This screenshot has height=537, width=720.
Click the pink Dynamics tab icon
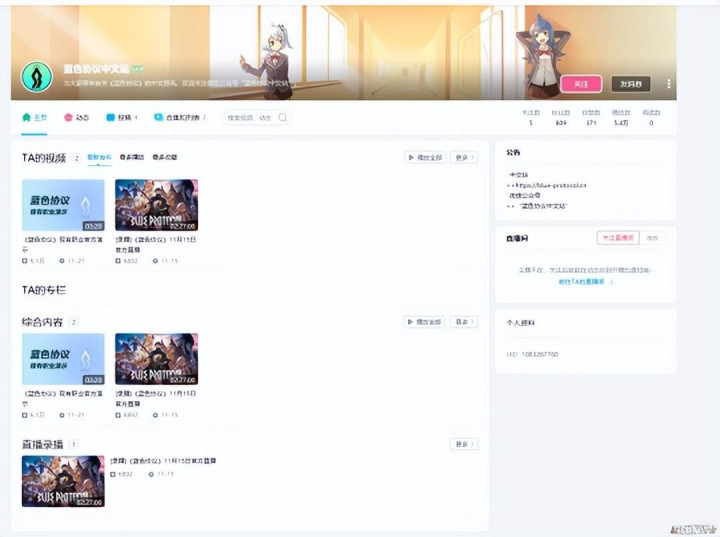68,117
